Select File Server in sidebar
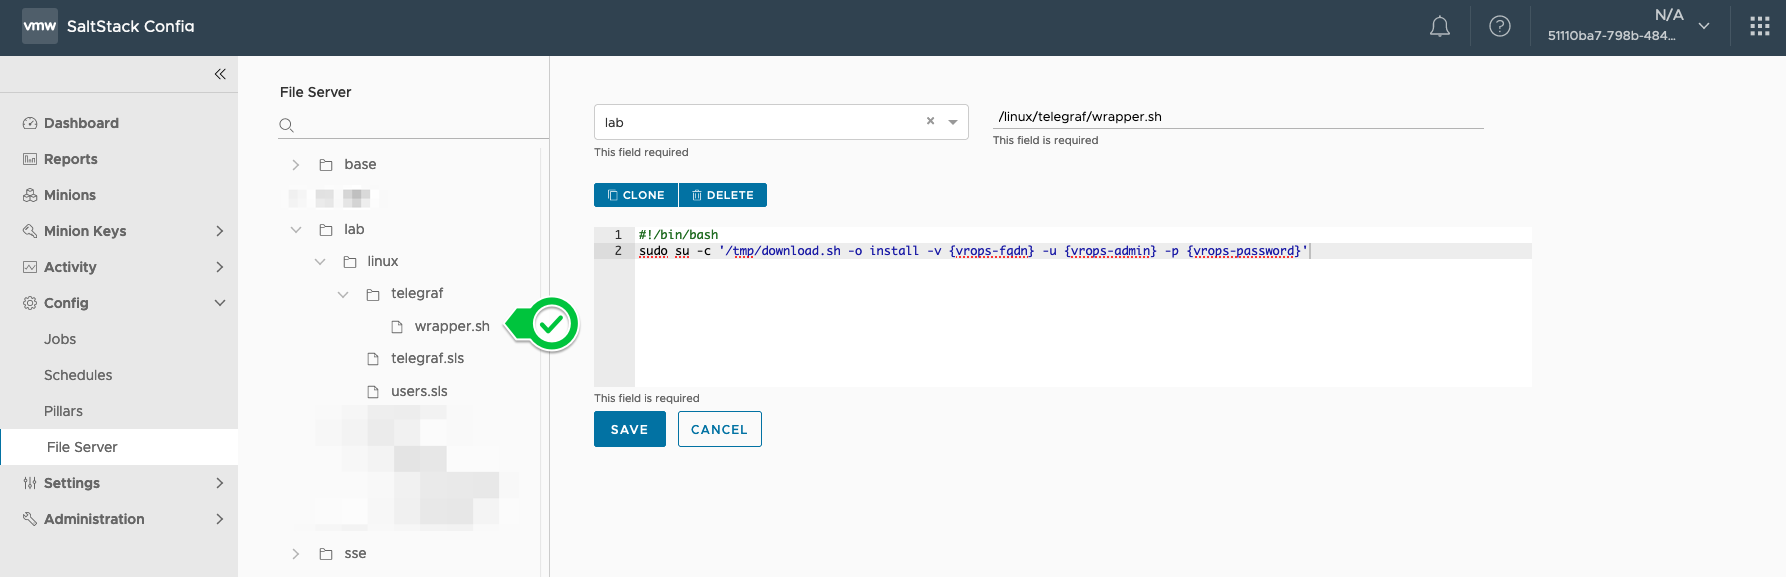 point(119,447)
